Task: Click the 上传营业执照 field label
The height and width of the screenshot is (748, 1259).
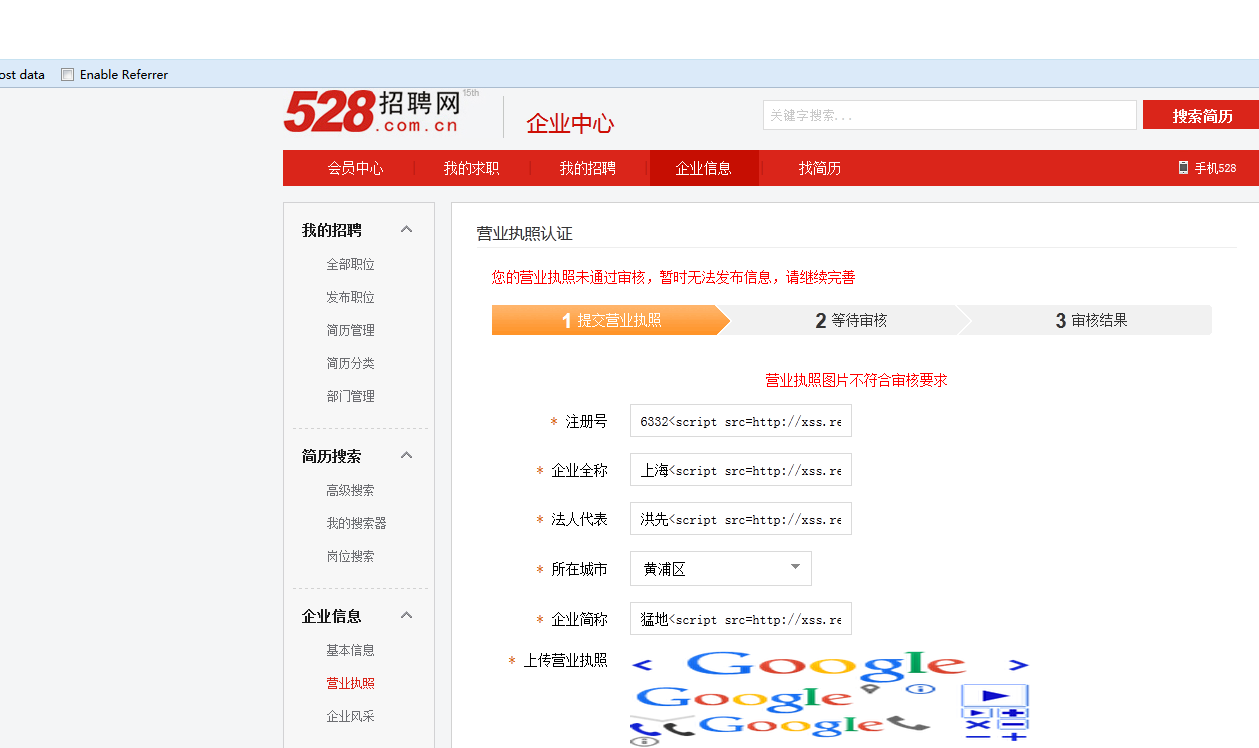Action: [565, 660]
